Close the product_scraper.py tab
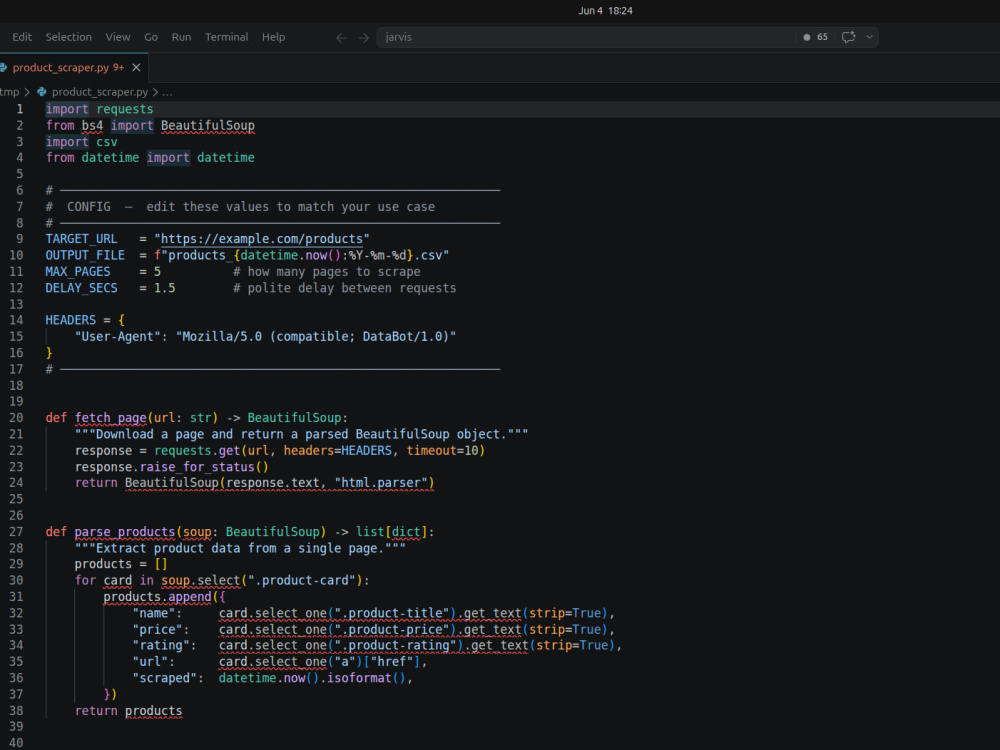Screen dimensions: 1000x750 (x=136, y=68)
